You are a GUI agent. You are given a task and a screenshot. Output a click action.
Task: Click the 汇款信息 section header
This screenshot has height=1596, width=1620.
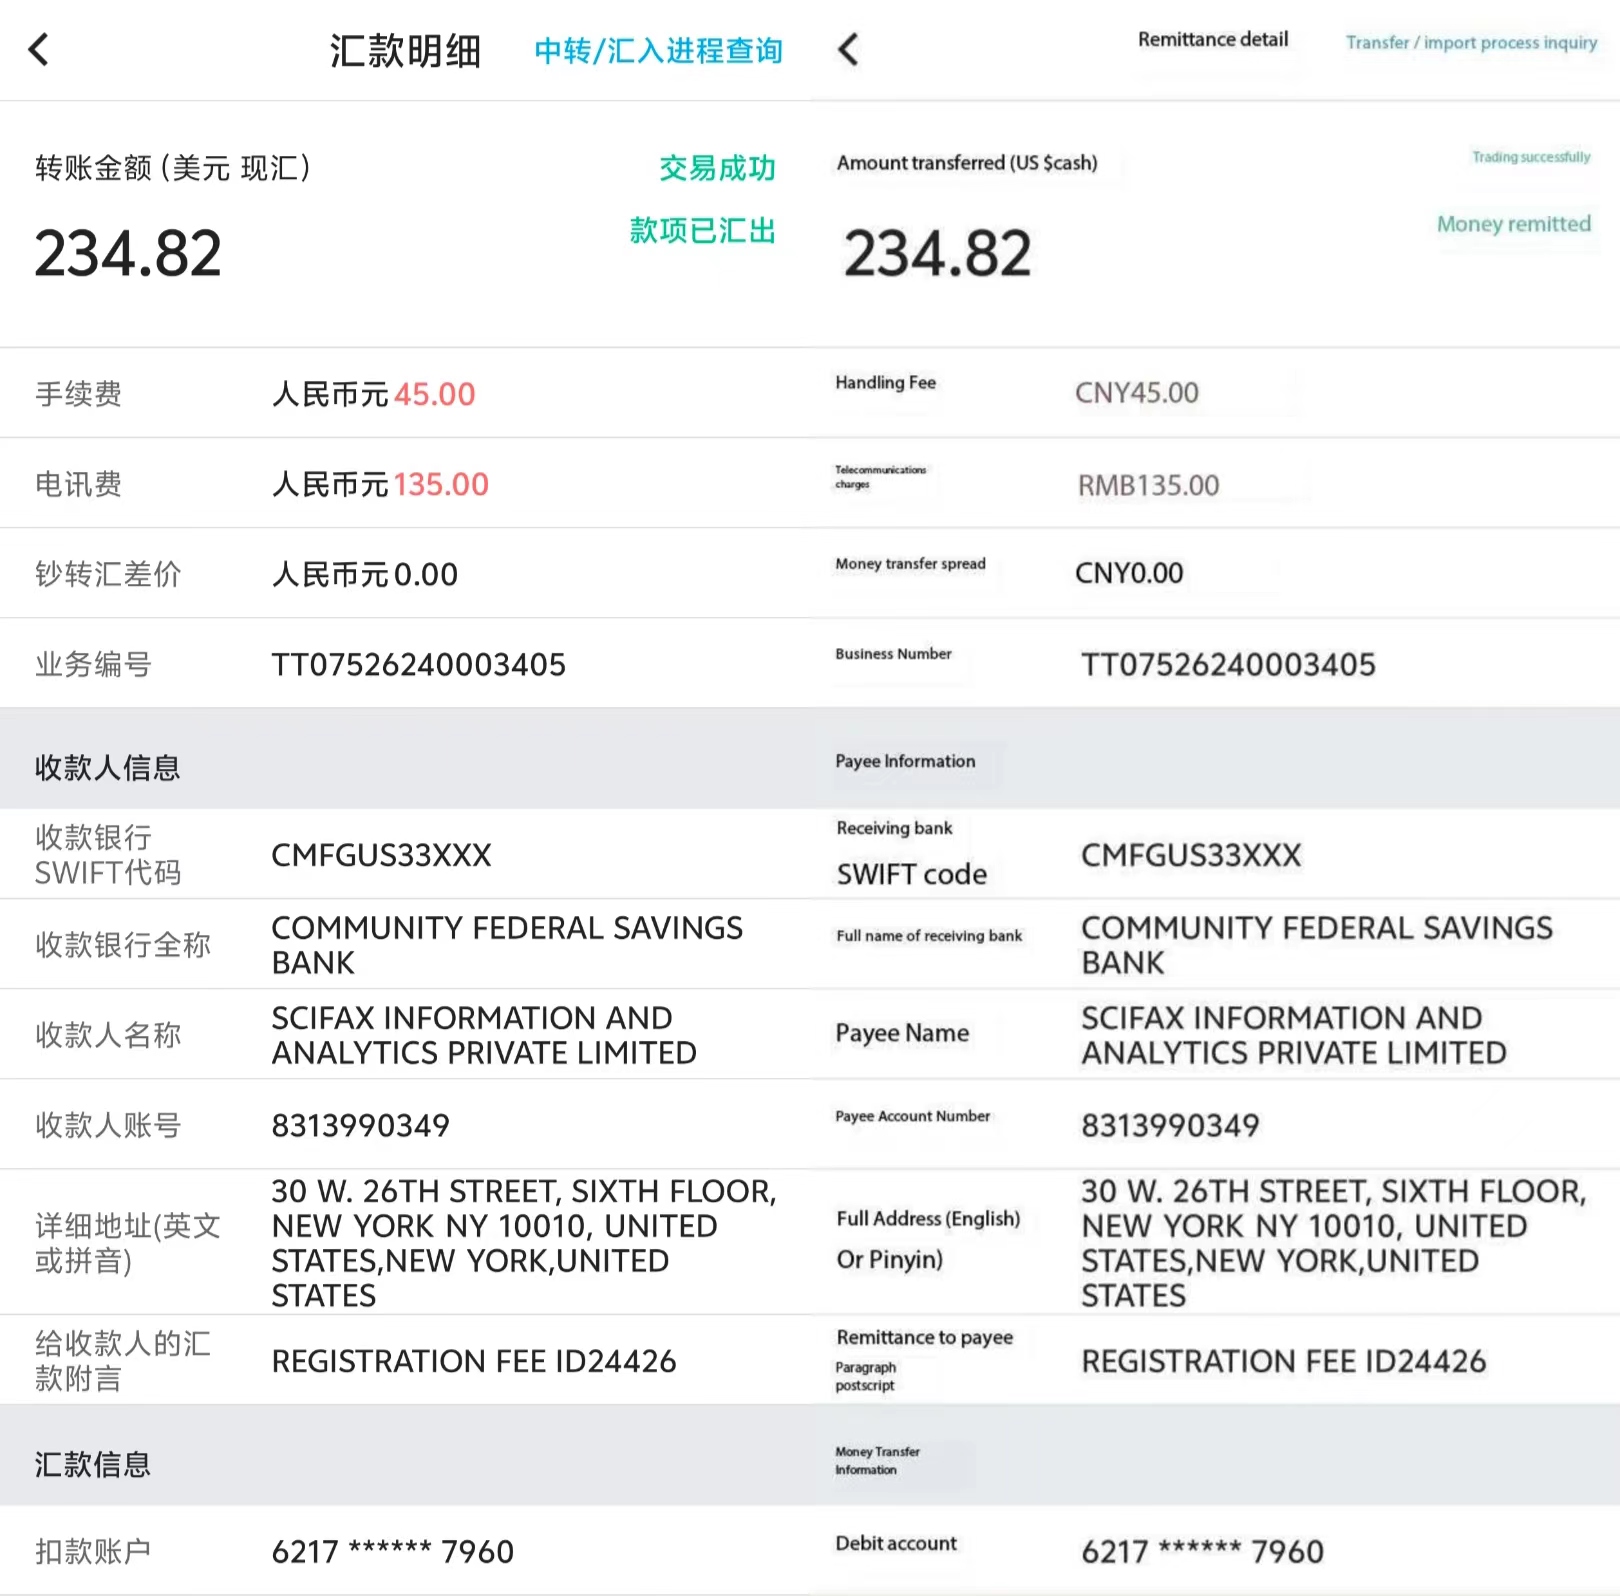[x=93, y=1464]
